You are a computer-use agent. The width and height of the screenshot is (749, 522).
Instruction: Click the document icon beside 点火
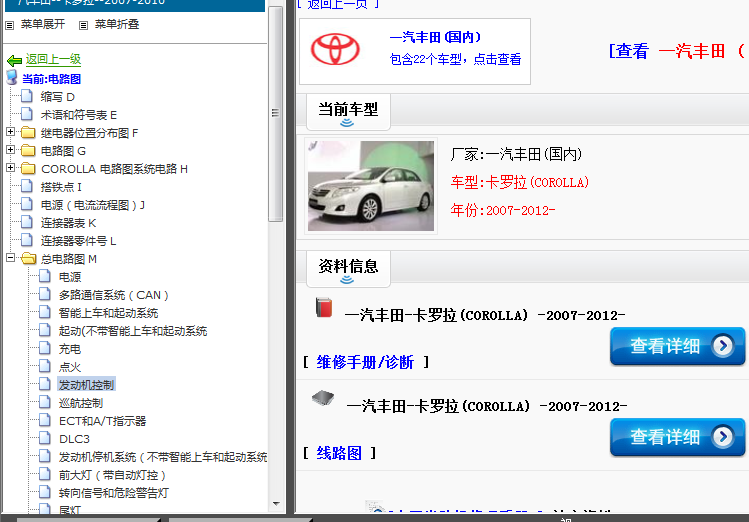coord(44,366)
